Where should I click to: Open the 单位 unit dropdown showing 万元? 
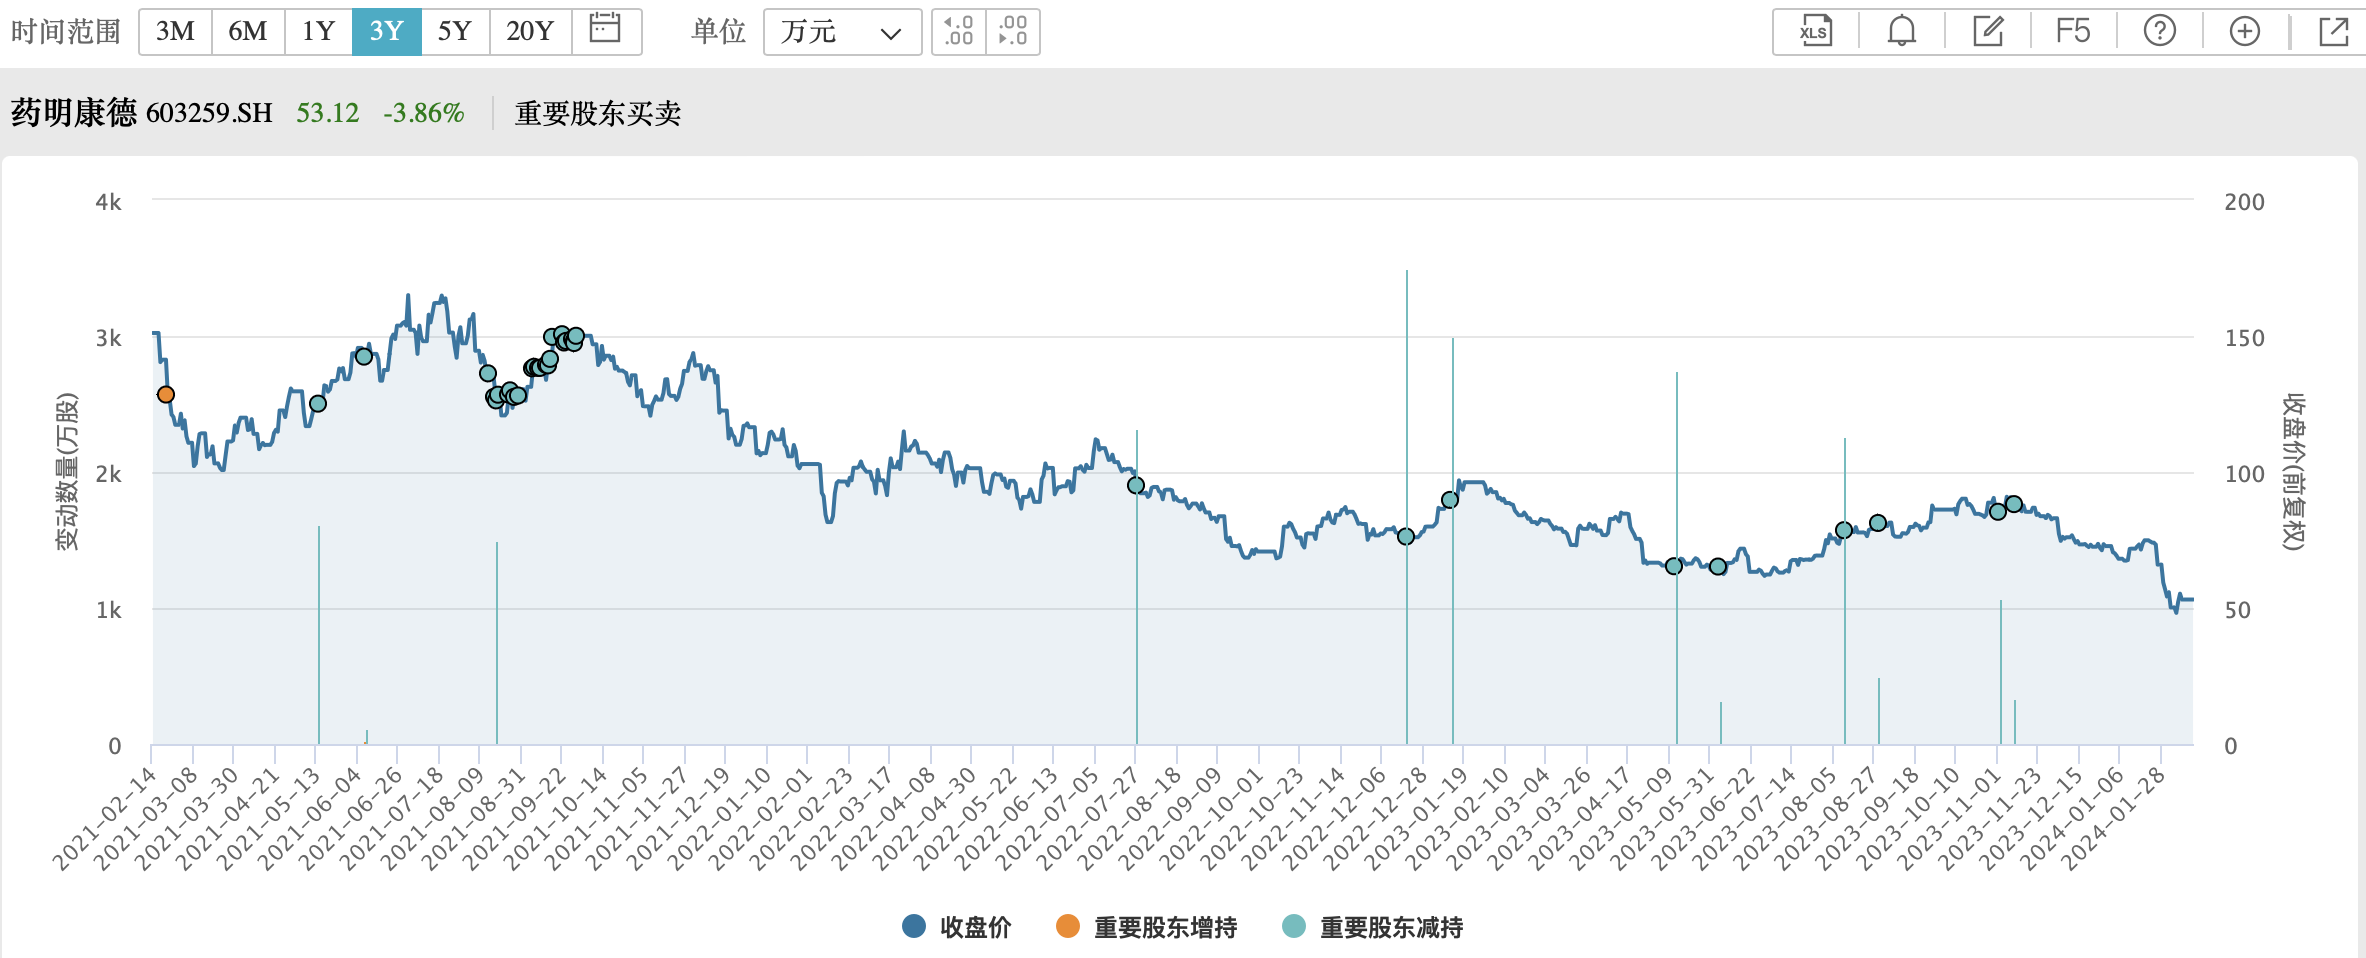[x=840, y=31]
